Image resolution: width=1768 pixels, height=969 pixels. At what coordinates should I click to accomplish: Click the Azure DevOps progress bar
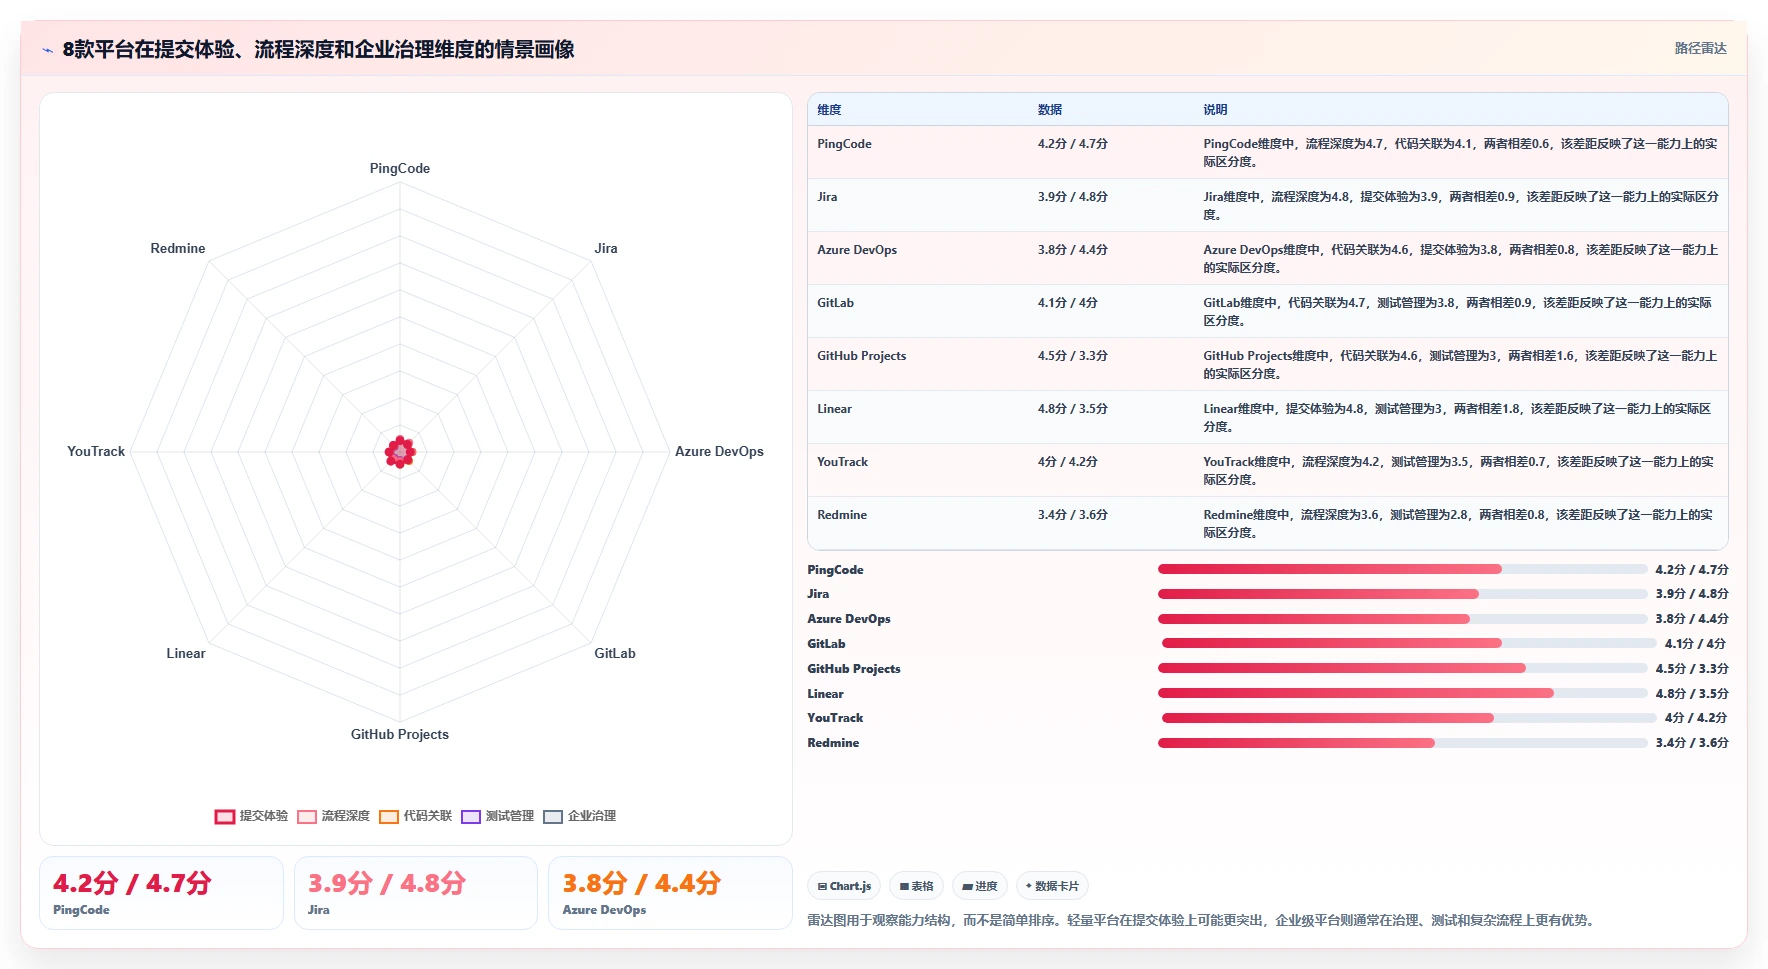tap(1402, 619)
